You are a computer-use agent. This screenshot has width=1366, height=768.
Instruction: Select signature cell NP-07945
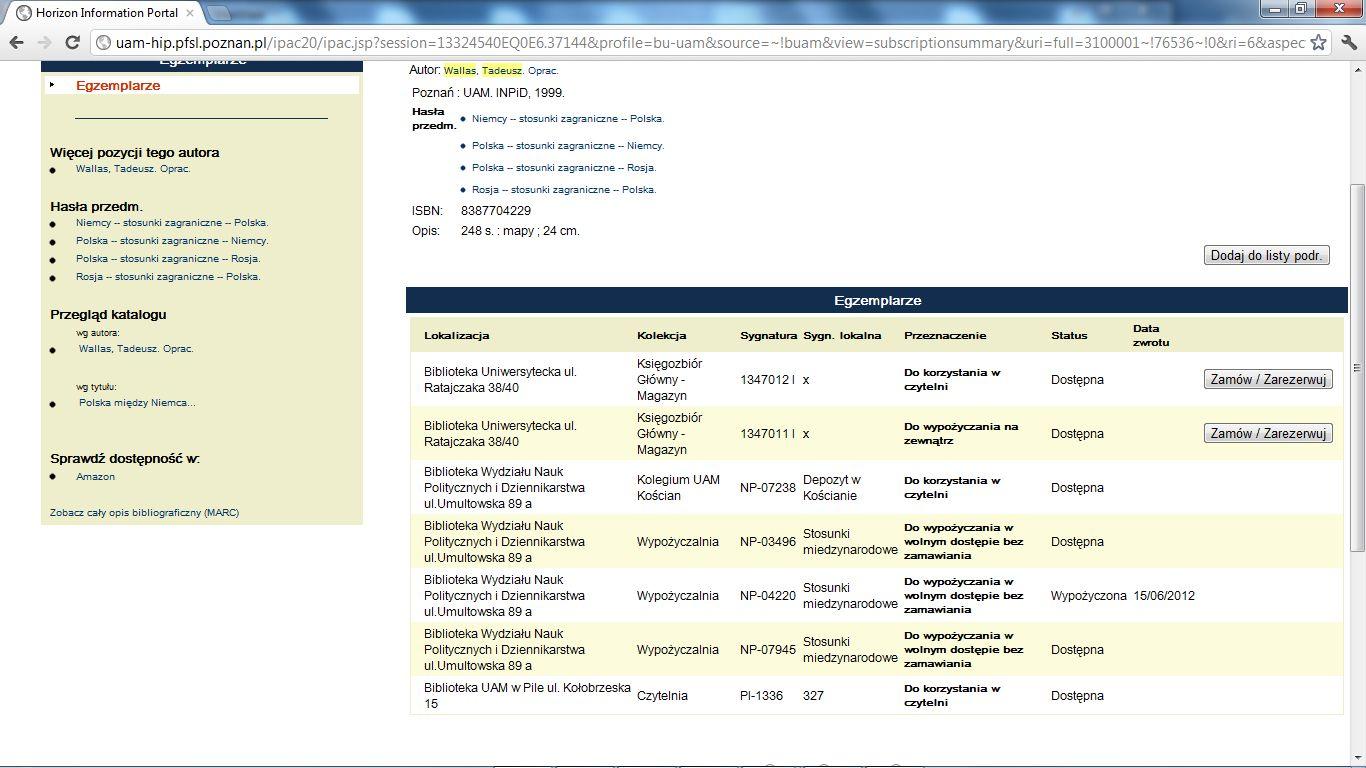(x=768, y=650)
